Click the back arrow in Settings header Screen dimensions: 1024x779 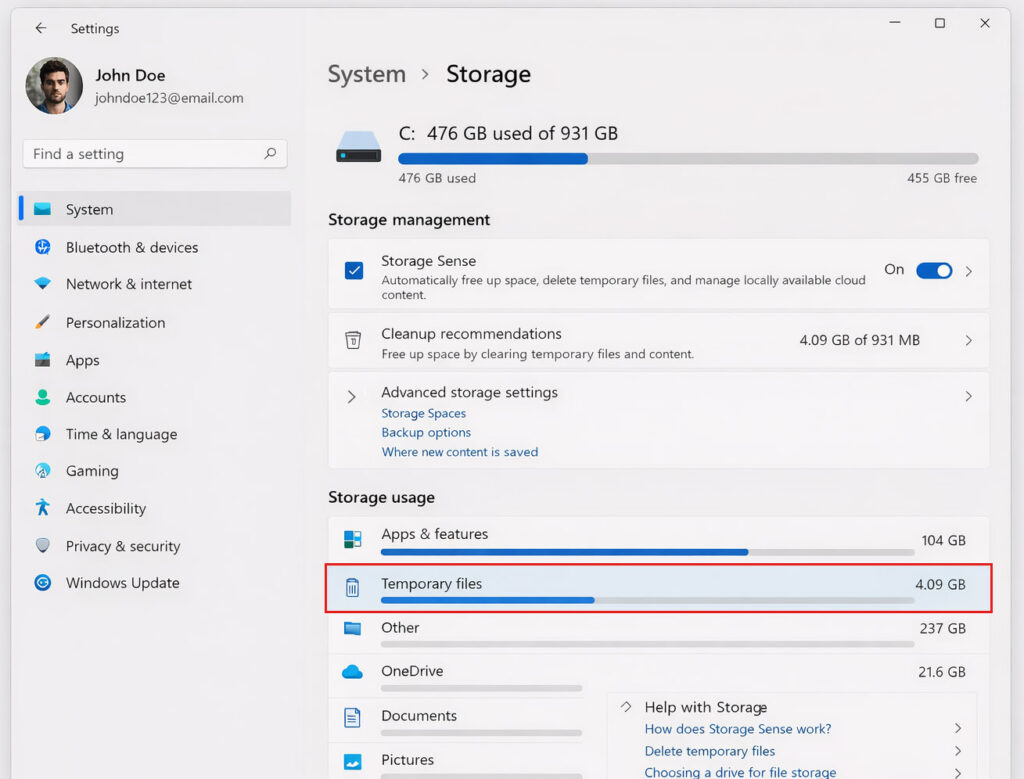[41, 28]
